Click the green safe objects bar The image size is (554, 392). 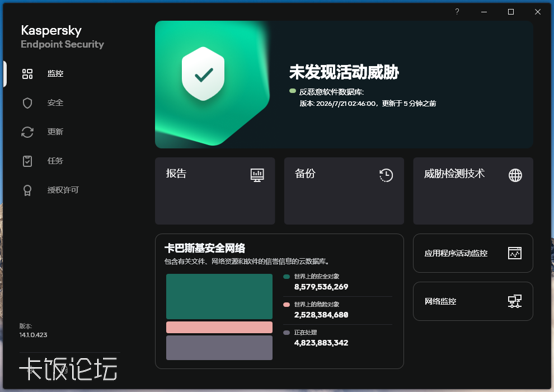[x=219, y=297]
